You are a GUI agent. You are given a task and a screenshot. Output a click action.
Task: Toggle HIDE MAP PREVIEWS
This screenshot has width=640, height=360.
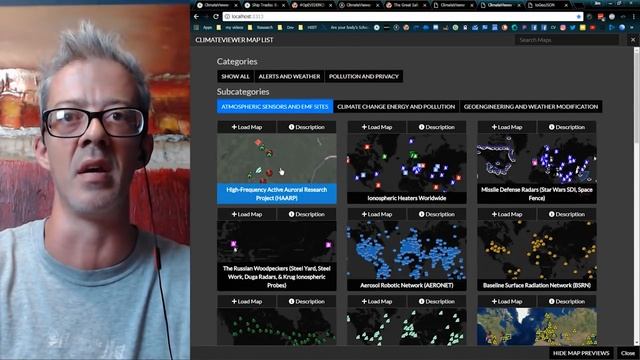tap(581, 353)
